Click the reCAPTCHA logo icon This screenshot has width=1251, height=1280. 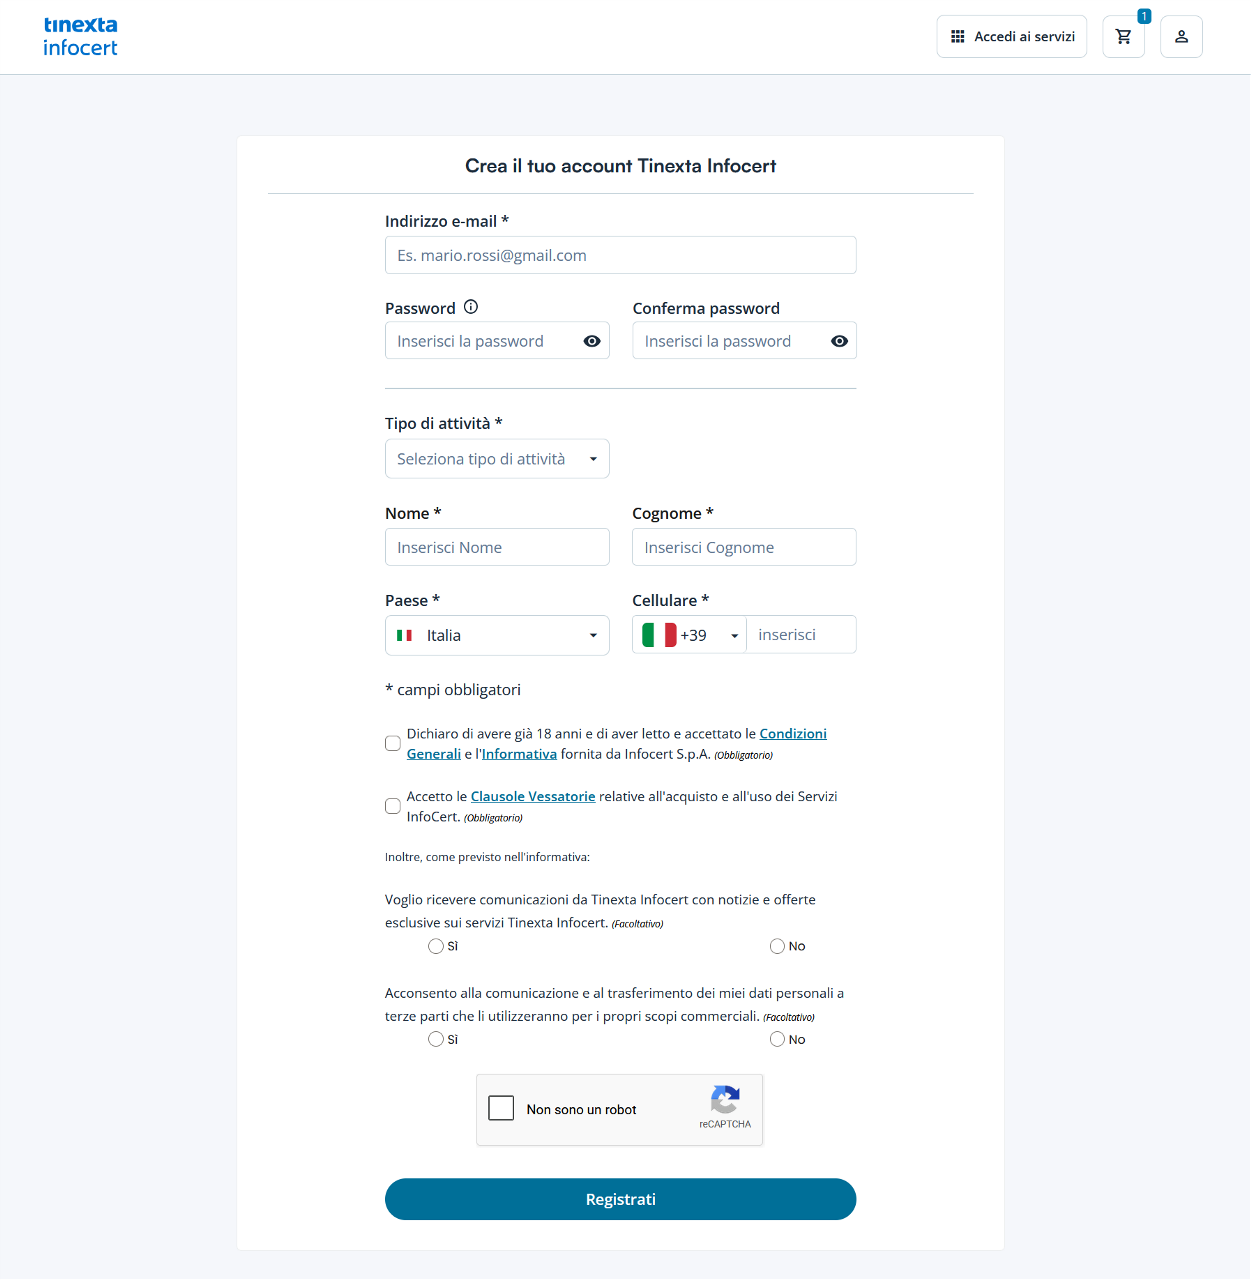(725, 1100)
